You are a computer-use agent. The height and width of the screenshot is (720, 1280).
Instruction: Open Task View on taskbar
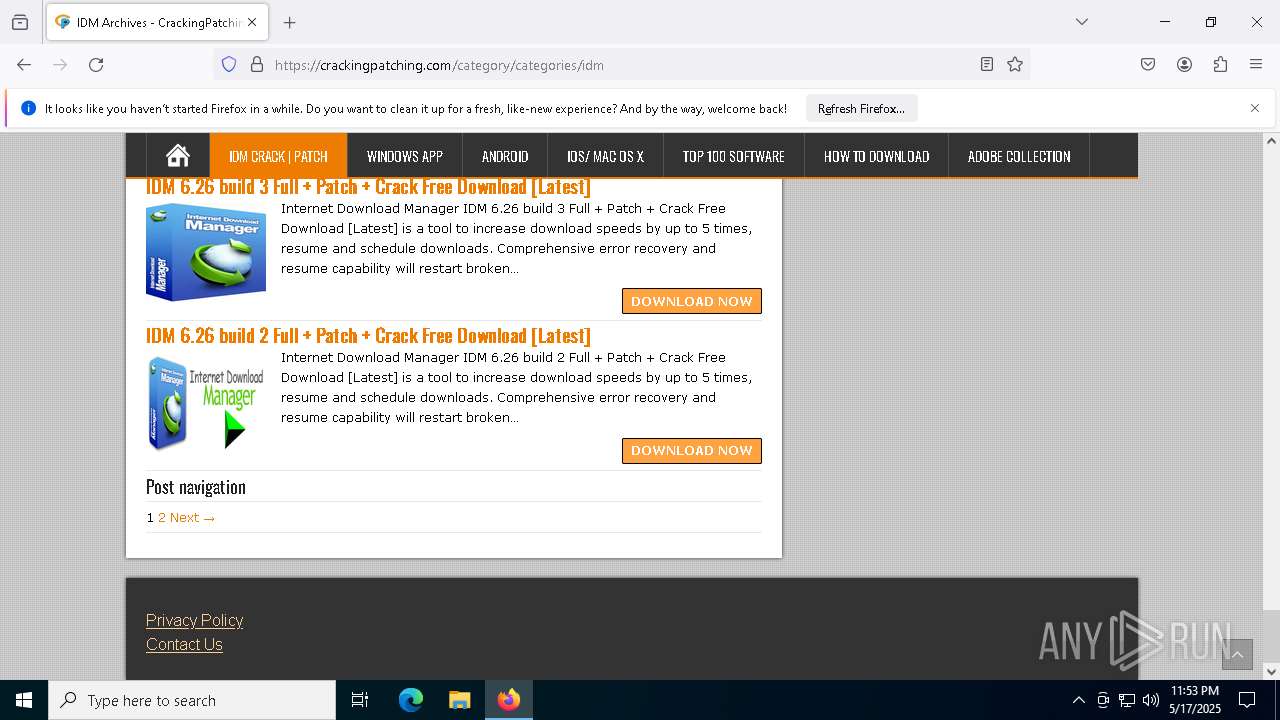click(360, 700)
